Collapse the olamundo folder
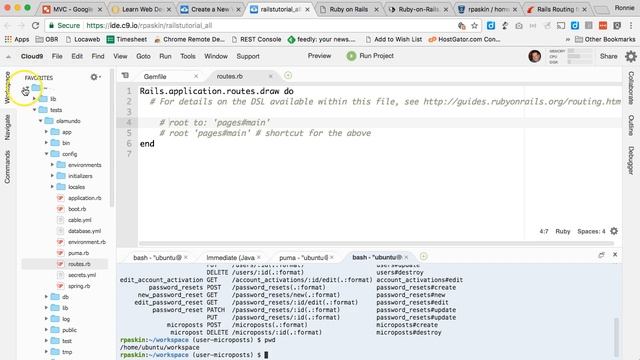The width and height of the screenshot is (640, 360). coord(40,121)
